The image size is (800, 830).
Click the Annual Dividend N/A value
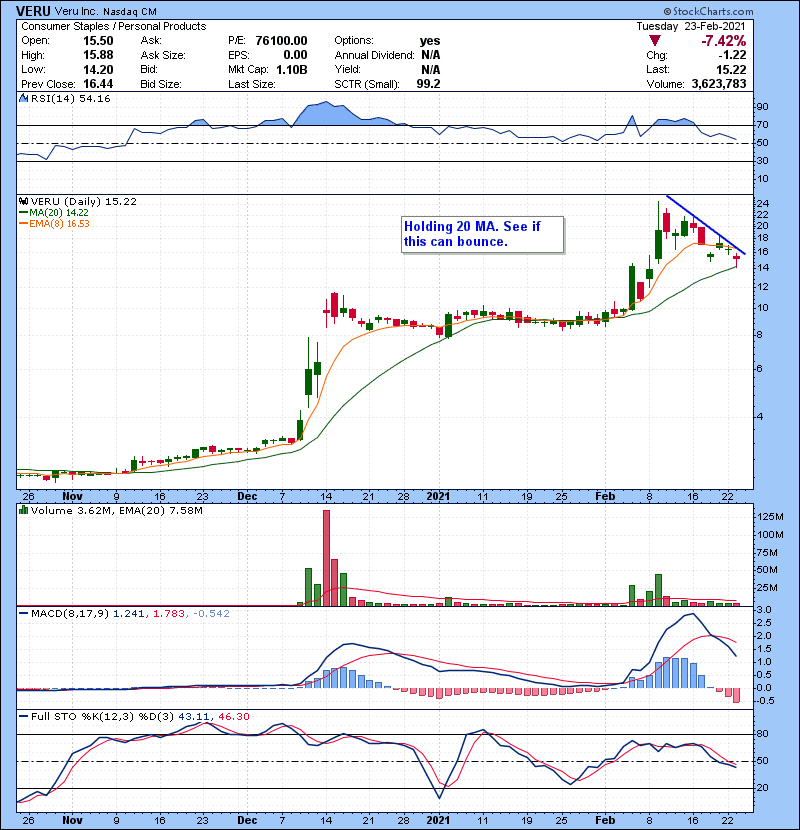(430, 55)
